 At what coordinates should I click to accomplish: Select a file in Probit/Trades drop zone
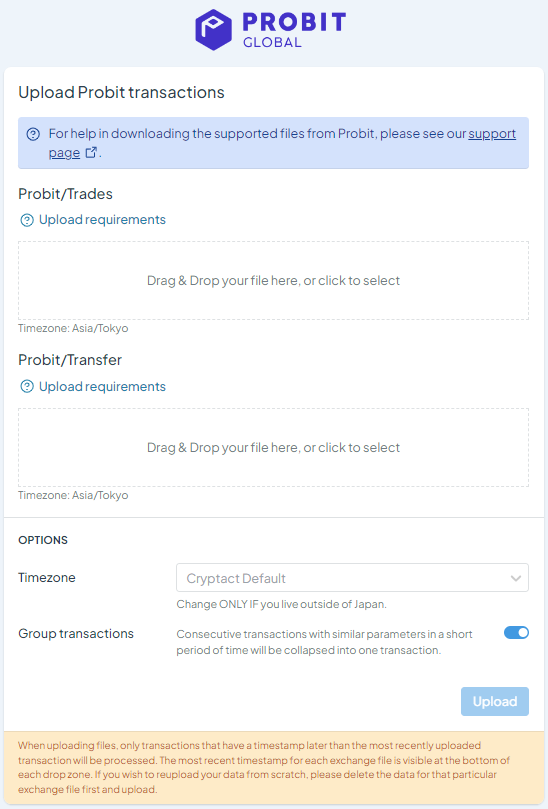click(273, 280)
